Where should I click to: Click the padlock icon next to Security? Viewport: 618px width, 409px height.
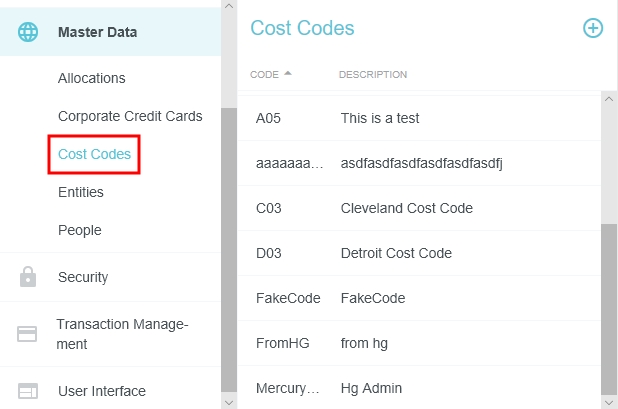[28, 277]
